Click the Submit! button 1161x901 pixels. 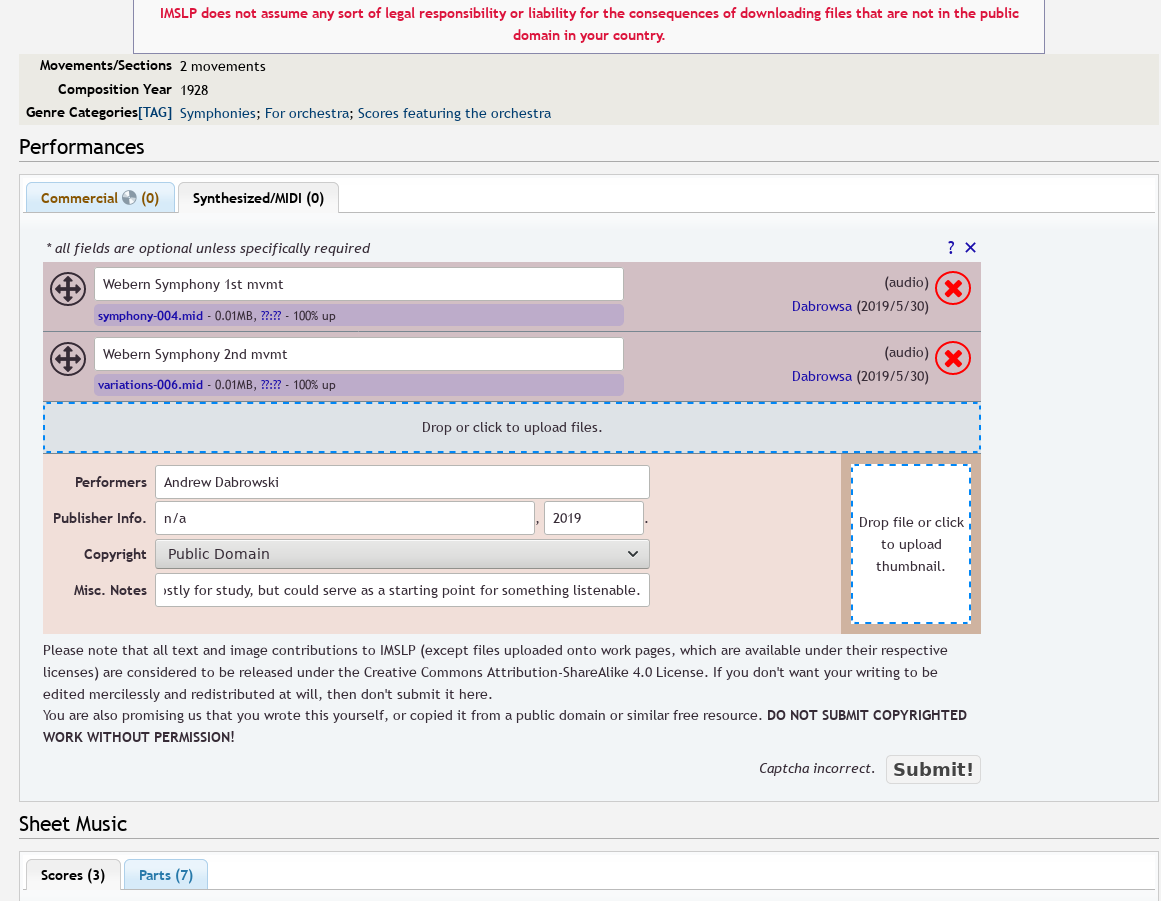click(x=933, y=769)
